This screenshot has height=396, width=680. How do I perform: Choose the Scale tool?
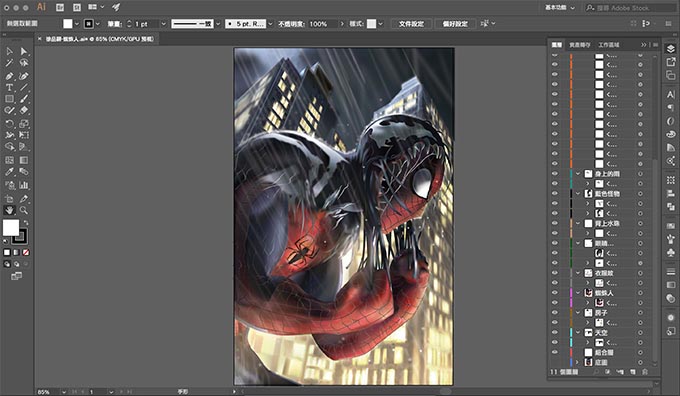24,124
